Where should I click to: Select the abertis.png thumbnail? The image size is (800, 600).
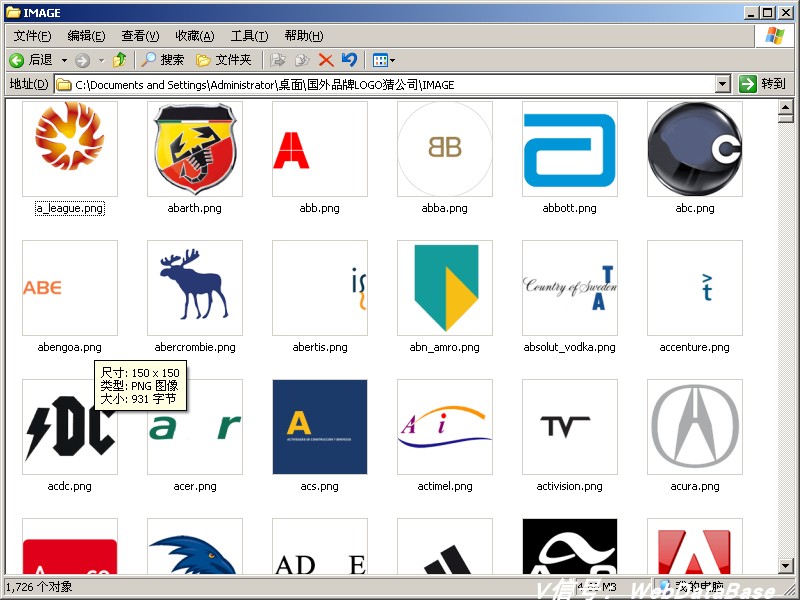pos(320,288)
